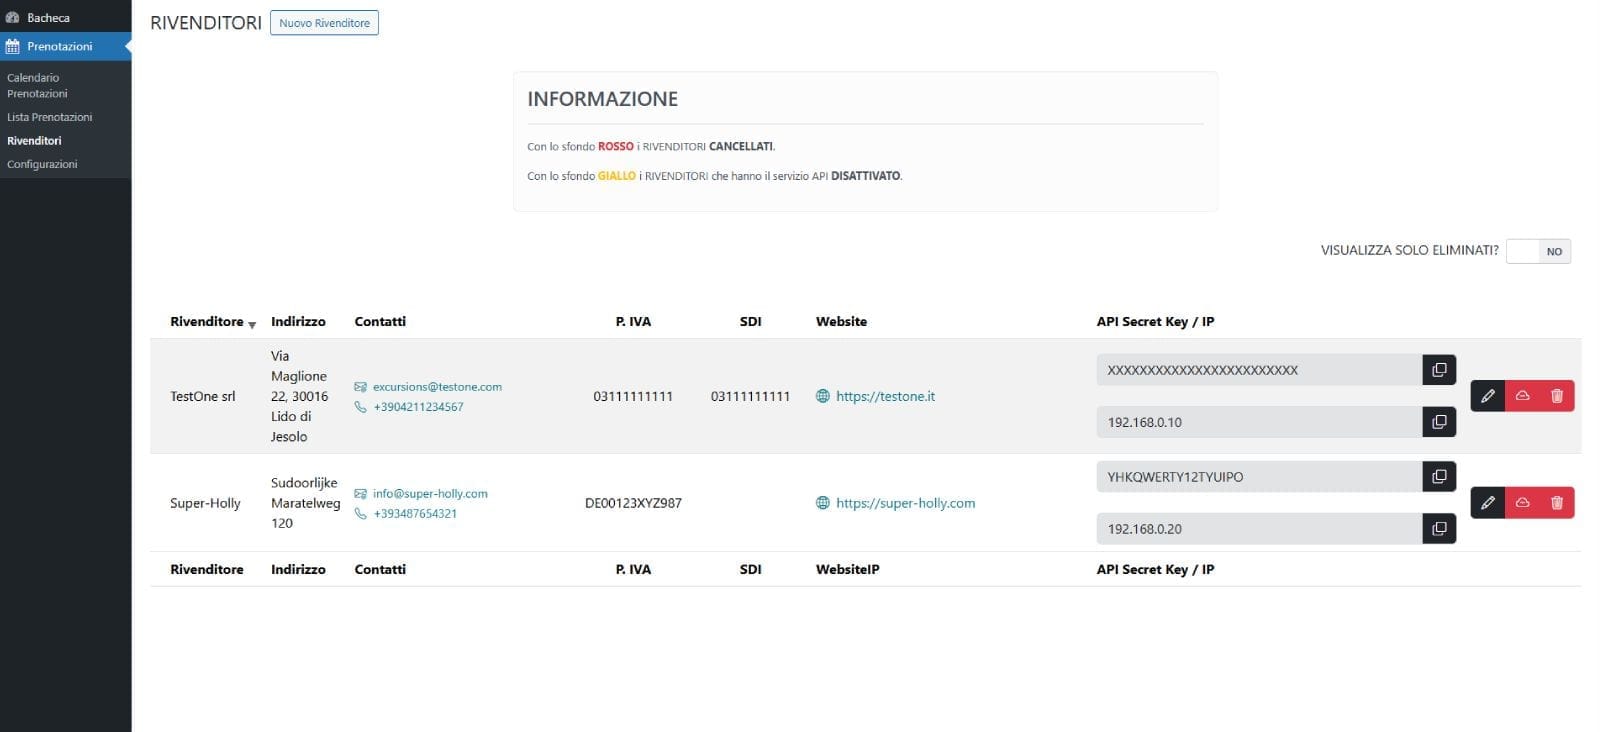Image resolution: width=1600 pixels, height=732 pixels.
Task: Edit TestOne srl reseller with pencil icon
Action: point(1488,396)
